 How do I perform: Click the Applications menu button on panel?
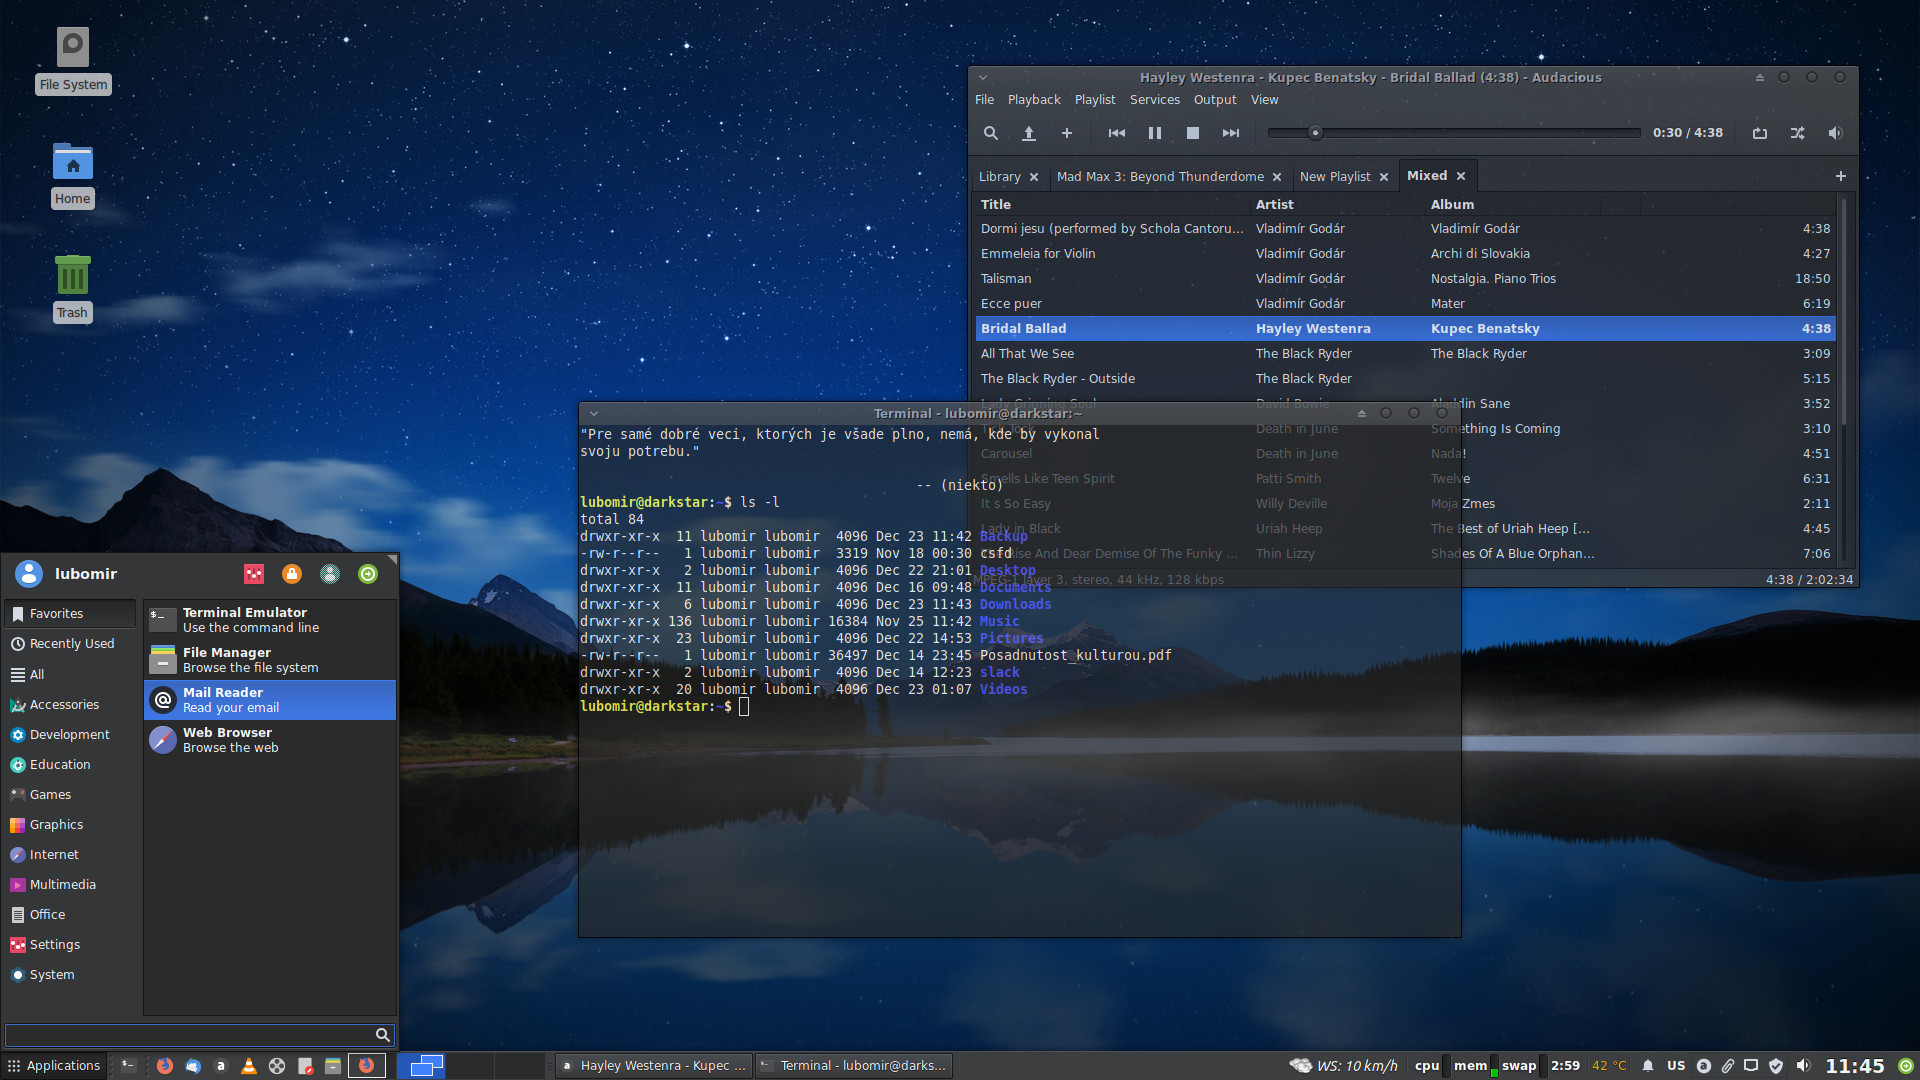coord(55,1066)
